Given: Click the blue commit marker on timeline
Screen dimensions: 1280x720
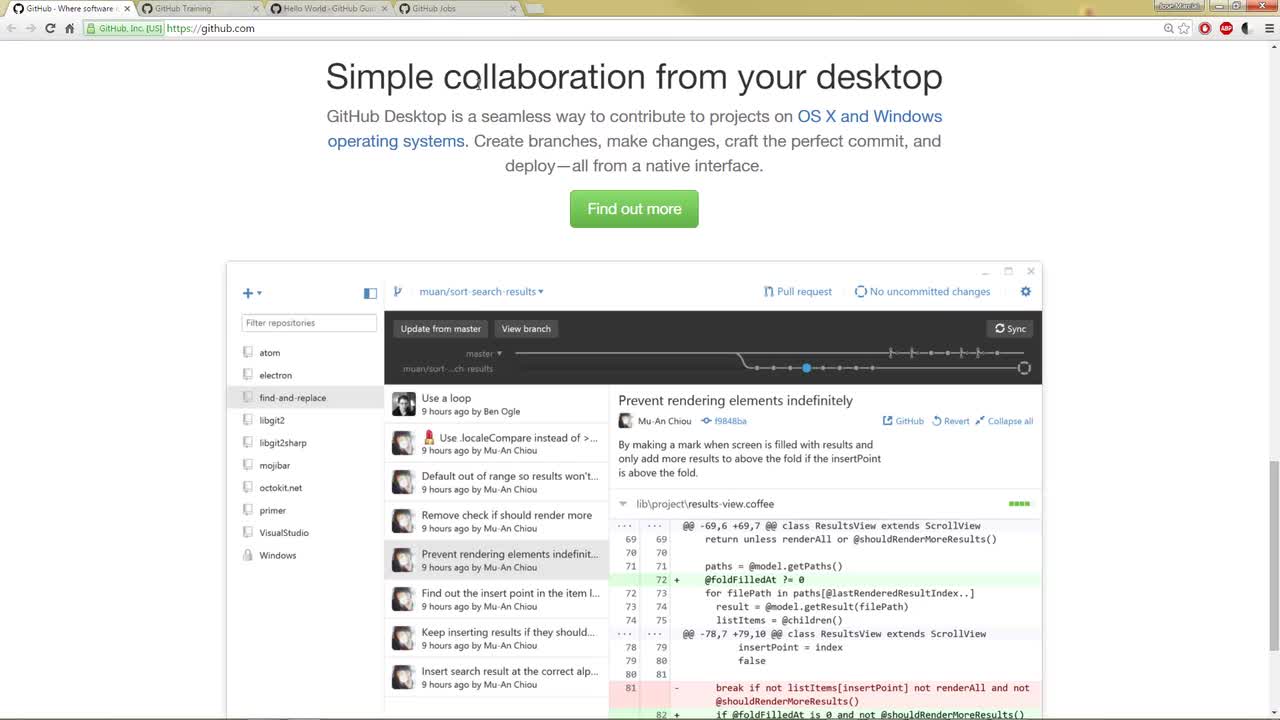Looking at the screenshot, I should click(x=806, y=368).
